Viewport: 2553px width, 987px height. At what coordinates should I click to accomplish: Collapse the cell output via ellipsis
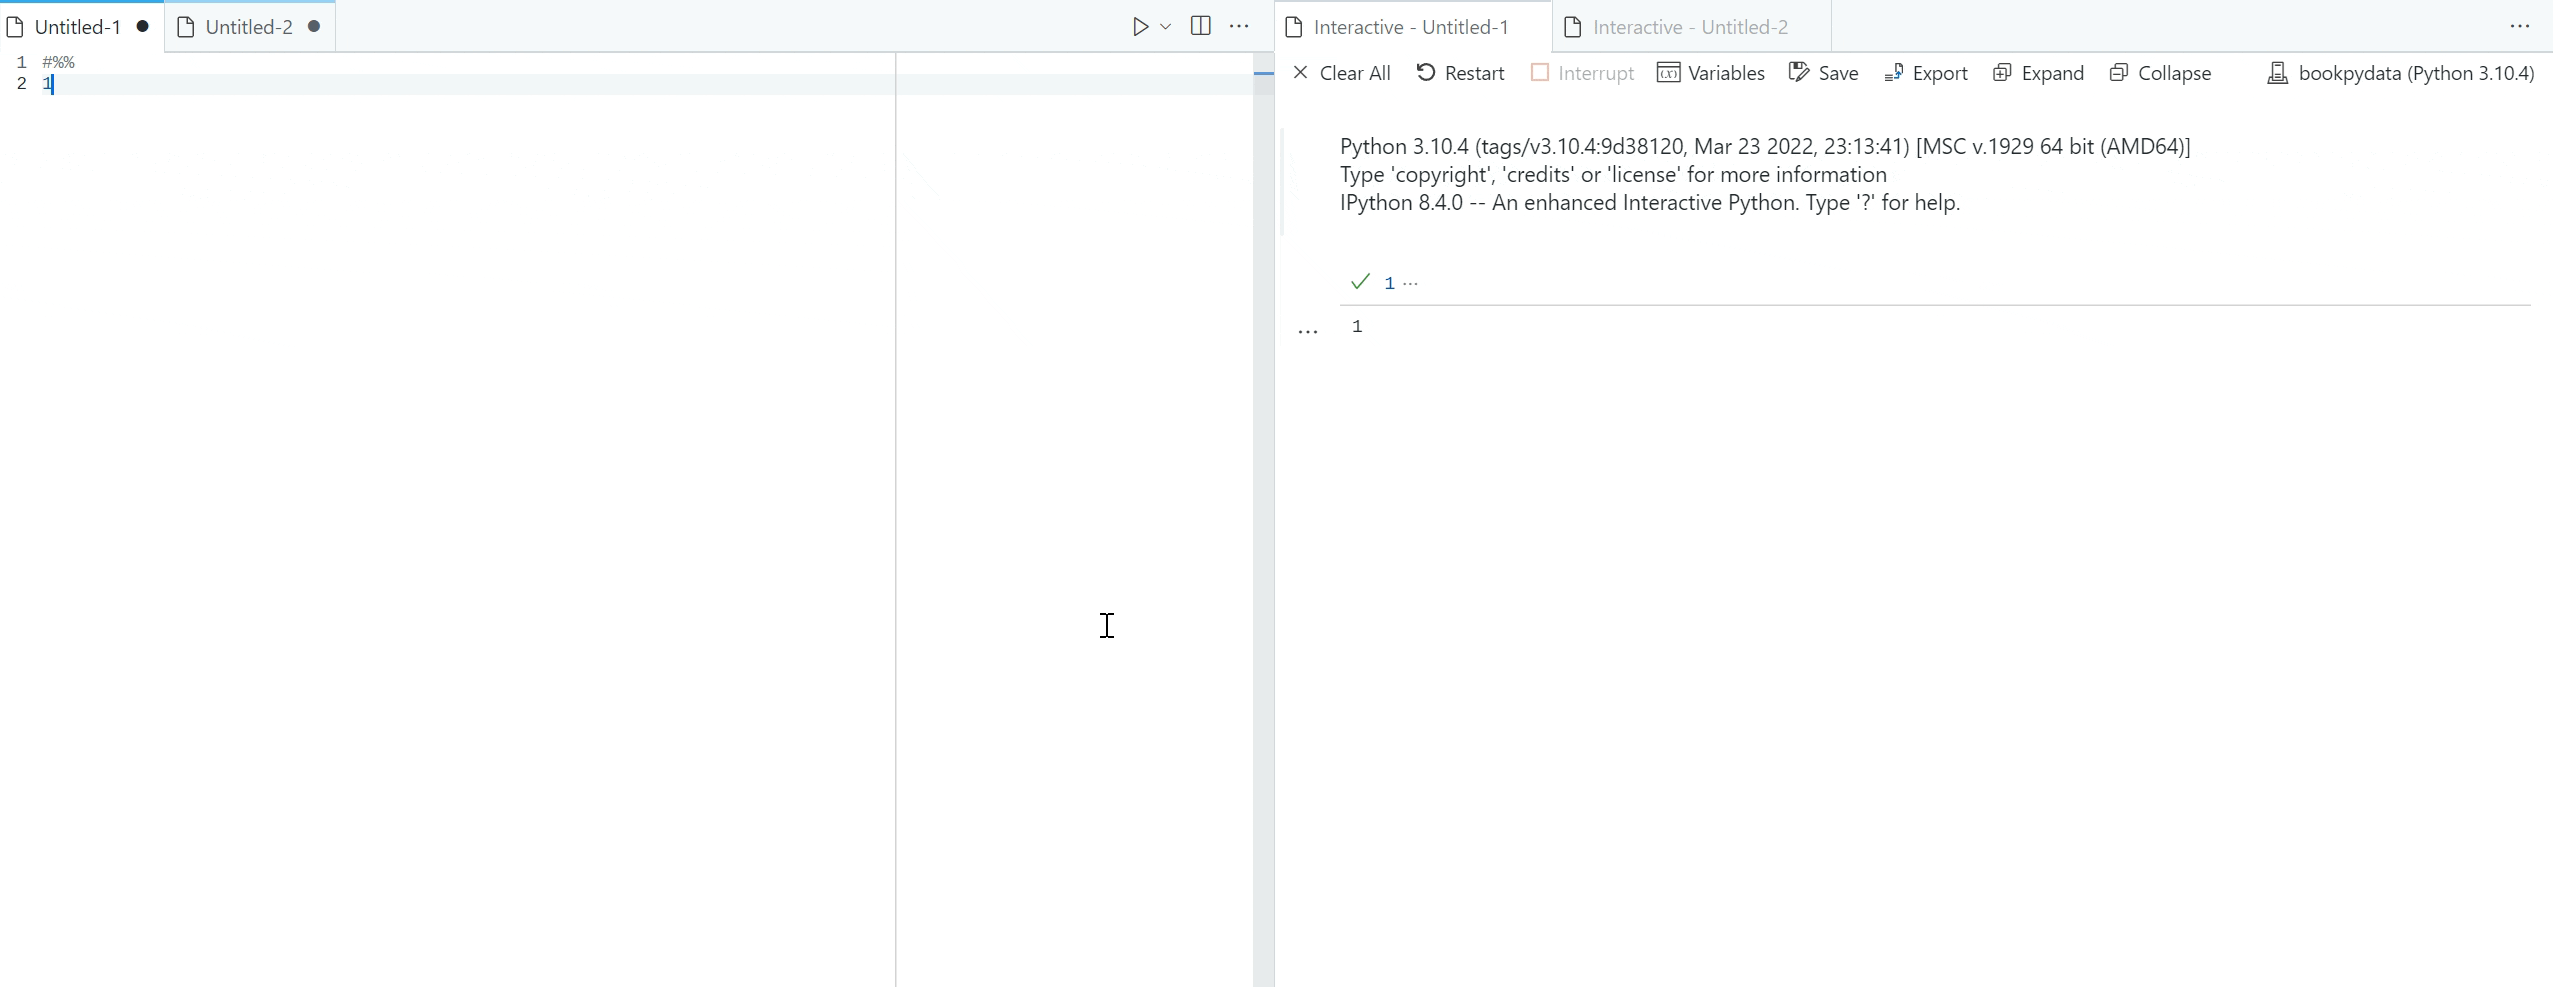pos(1308,330)
